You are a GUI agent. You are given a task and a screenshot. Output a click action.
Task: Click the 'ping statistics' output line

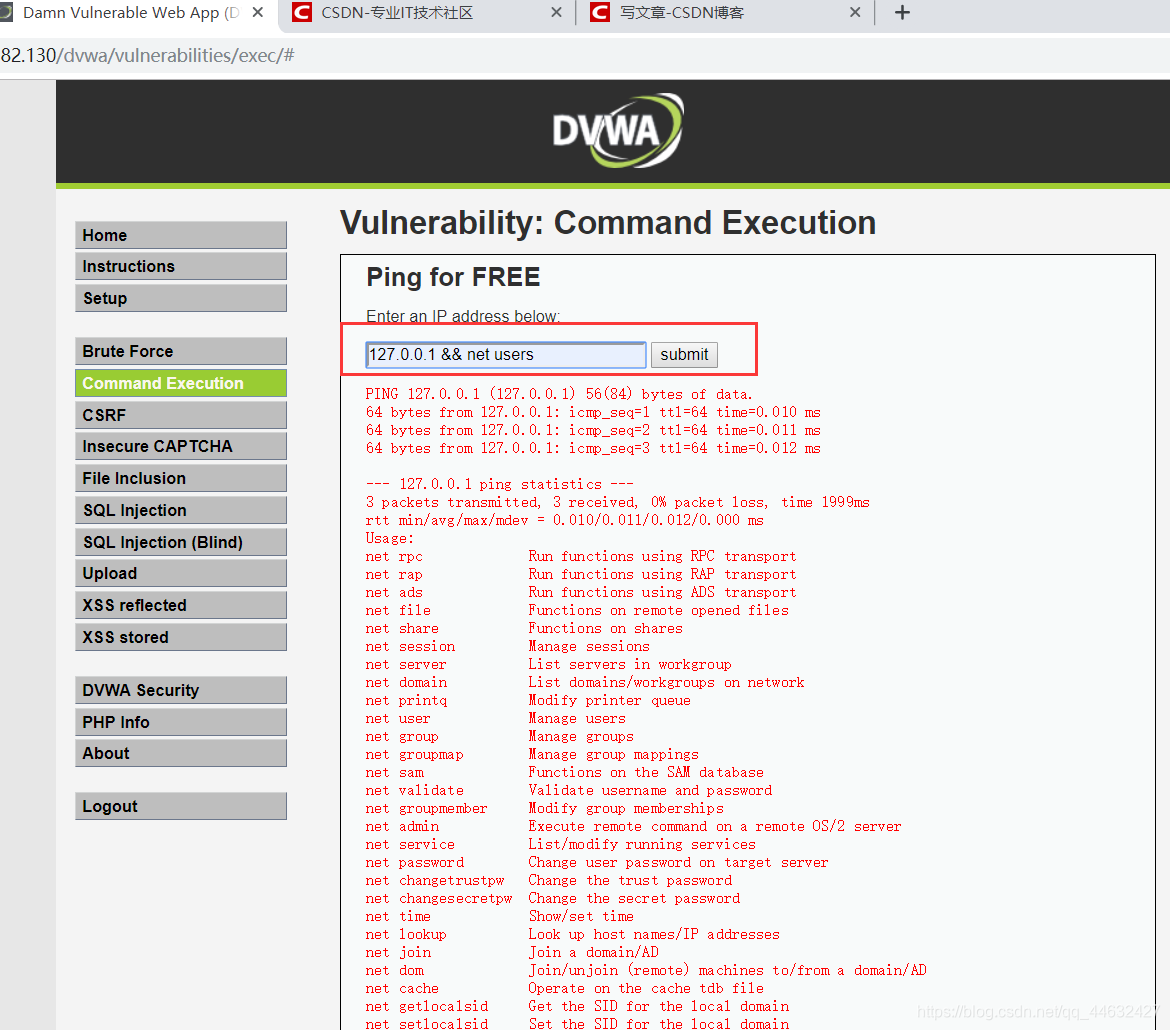pos(499,484)
